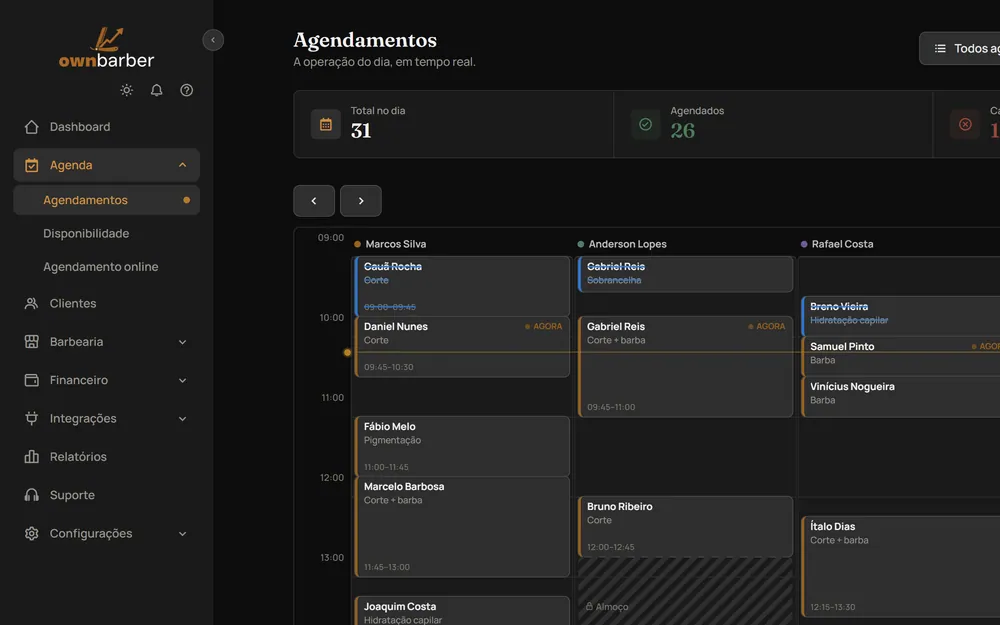Go to previous day with left arrow
Viewport: 1000px width, 625px height.
[314, 201]
